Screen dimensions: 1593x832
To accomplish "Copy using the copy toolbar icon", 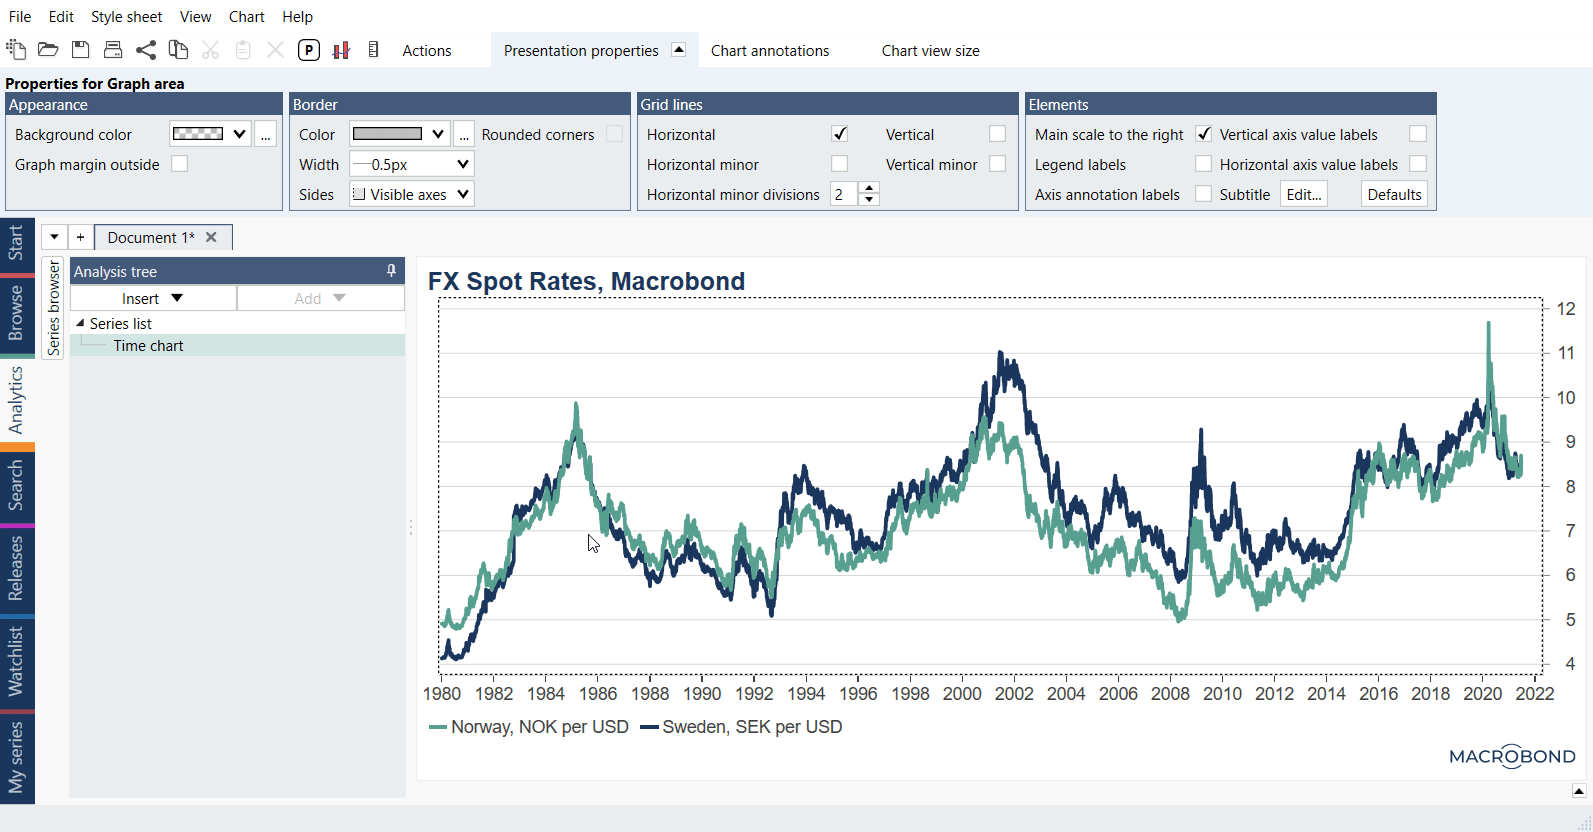I will [178, 50].
